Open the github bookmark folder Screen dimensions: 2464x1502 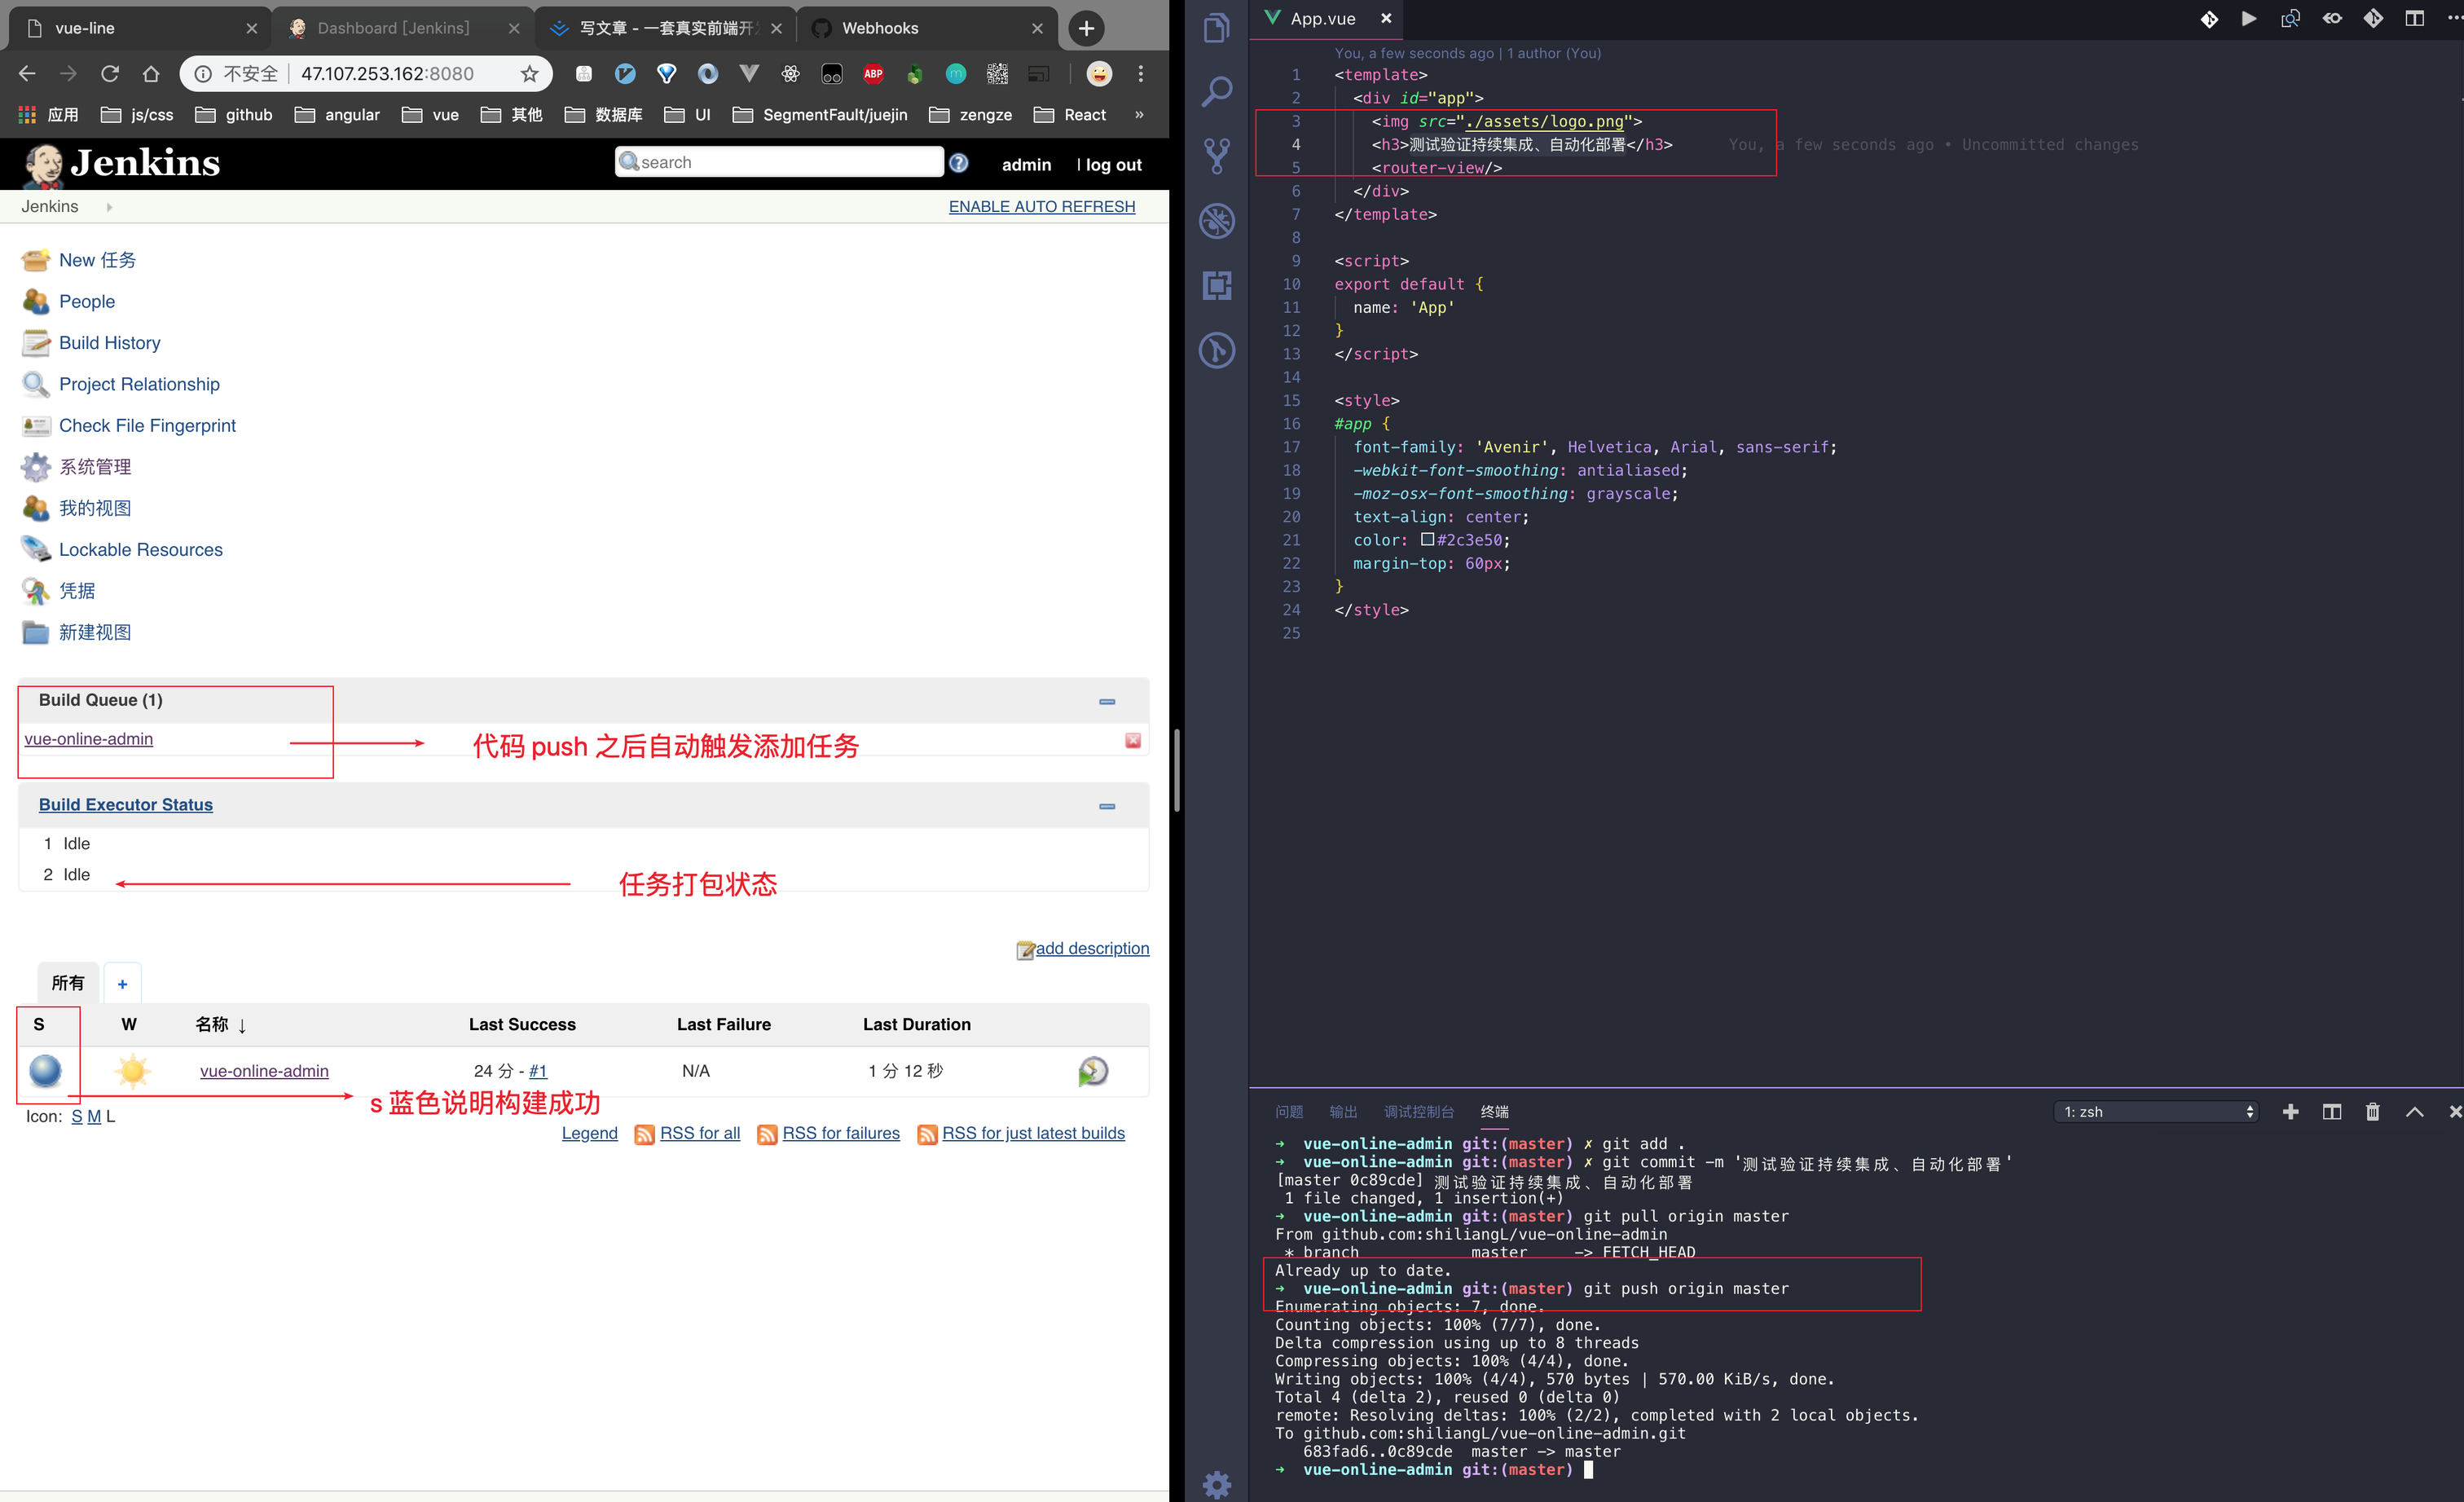point(234,115)
